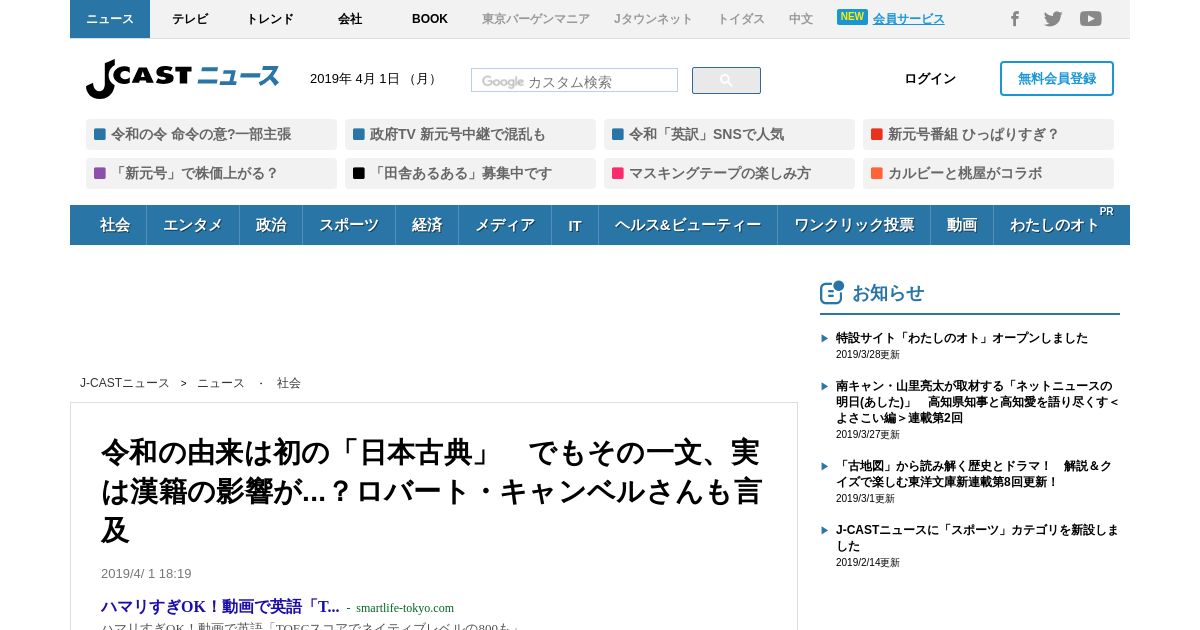Click the J-CAST ニュース logo

point(182,78)
